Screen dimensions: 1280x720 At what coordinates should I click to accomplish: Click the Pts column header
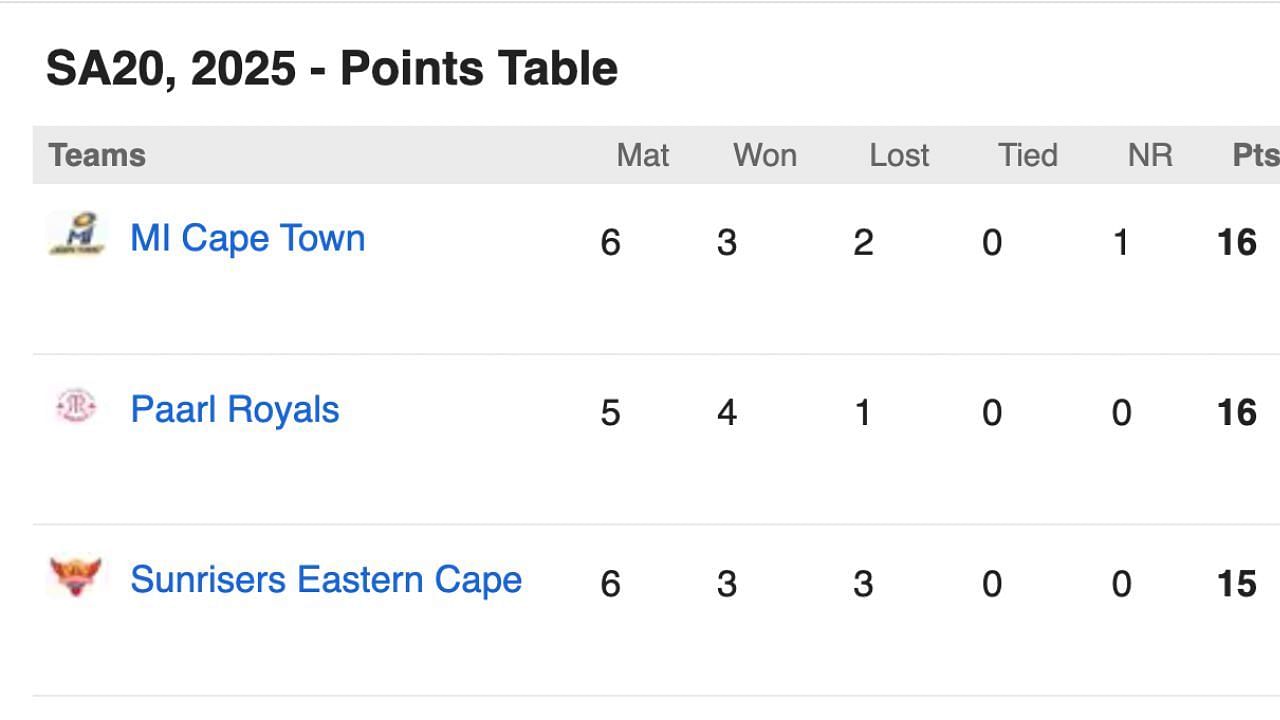[x=1256, y=155]
